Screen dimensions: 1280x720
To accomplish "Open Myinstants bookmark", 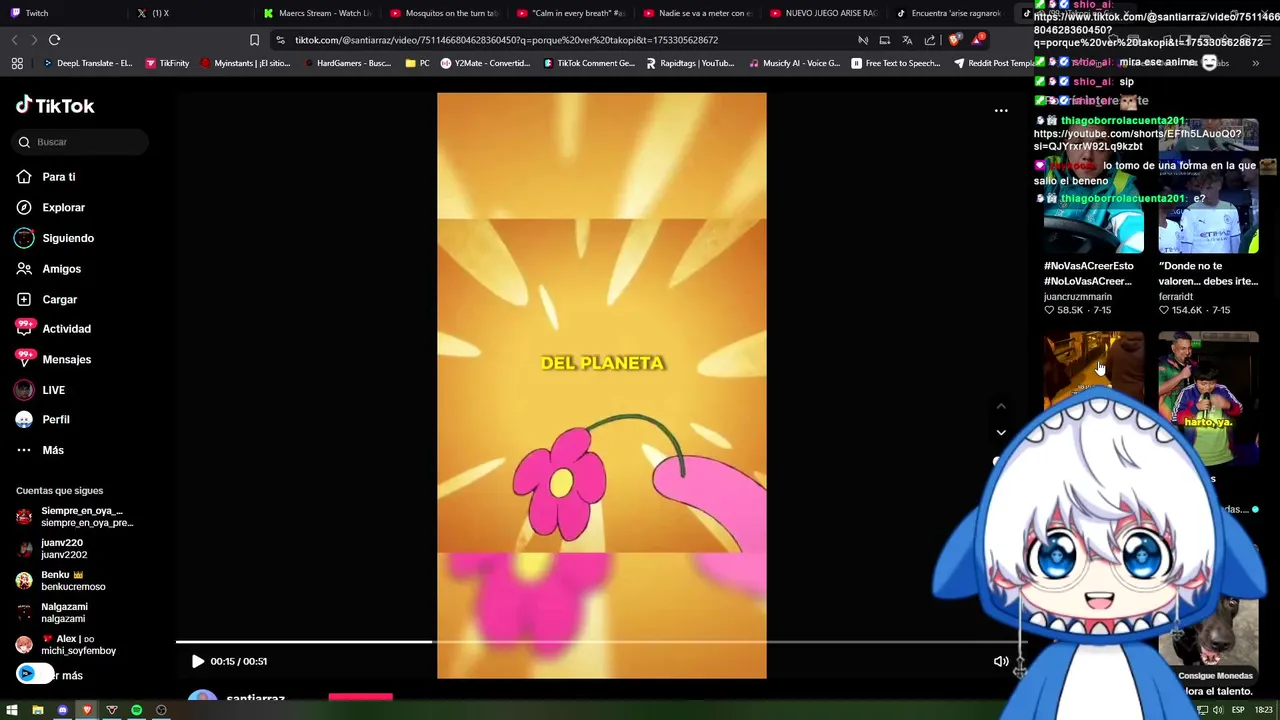I will click(x=245, y=63).
